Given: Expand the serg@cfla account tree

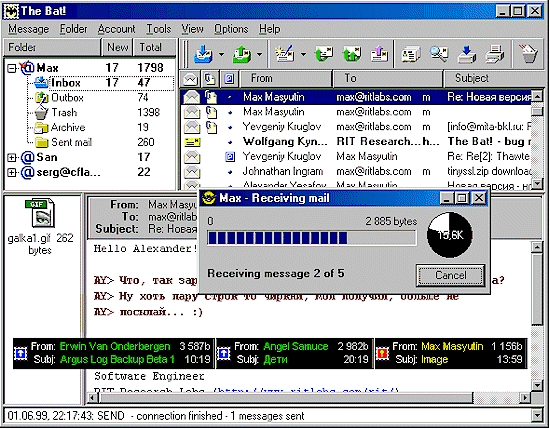Looking at the screenshot, I should [x=12, y=172].
